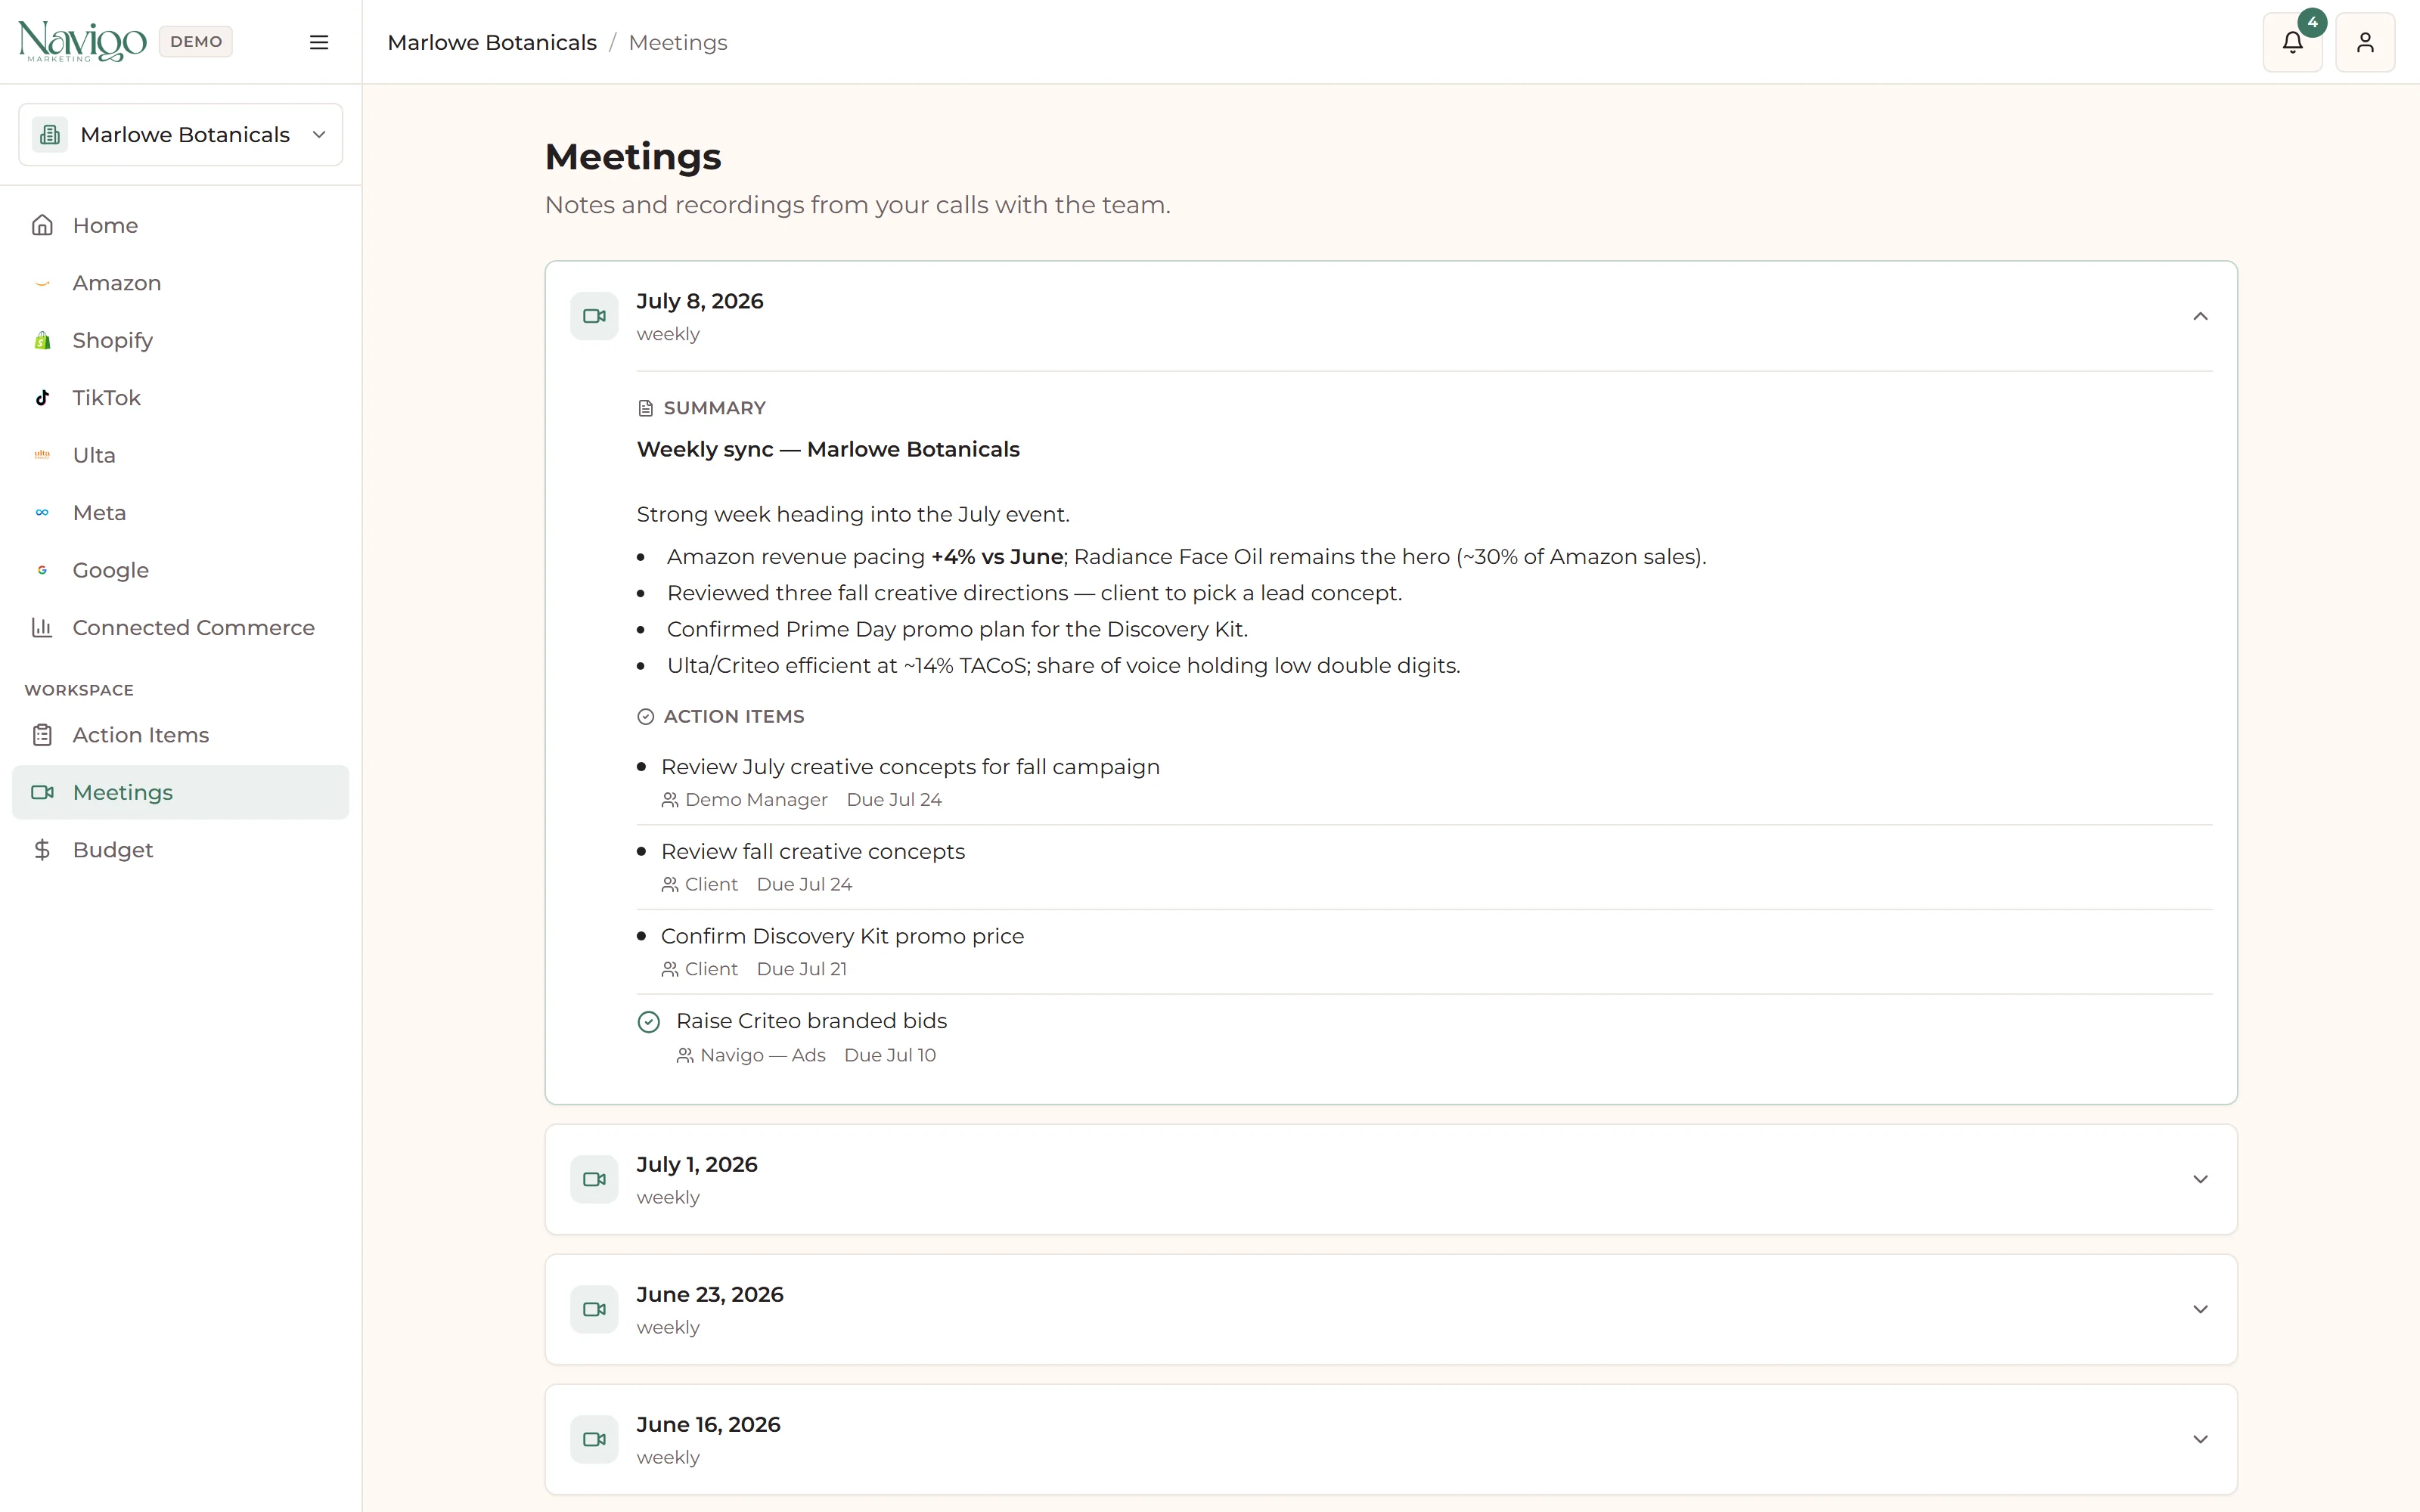Viewport: 2420px width, 1512px height.
Task: Expand the July 1, 2026 meeting
Action: 2200,1179
